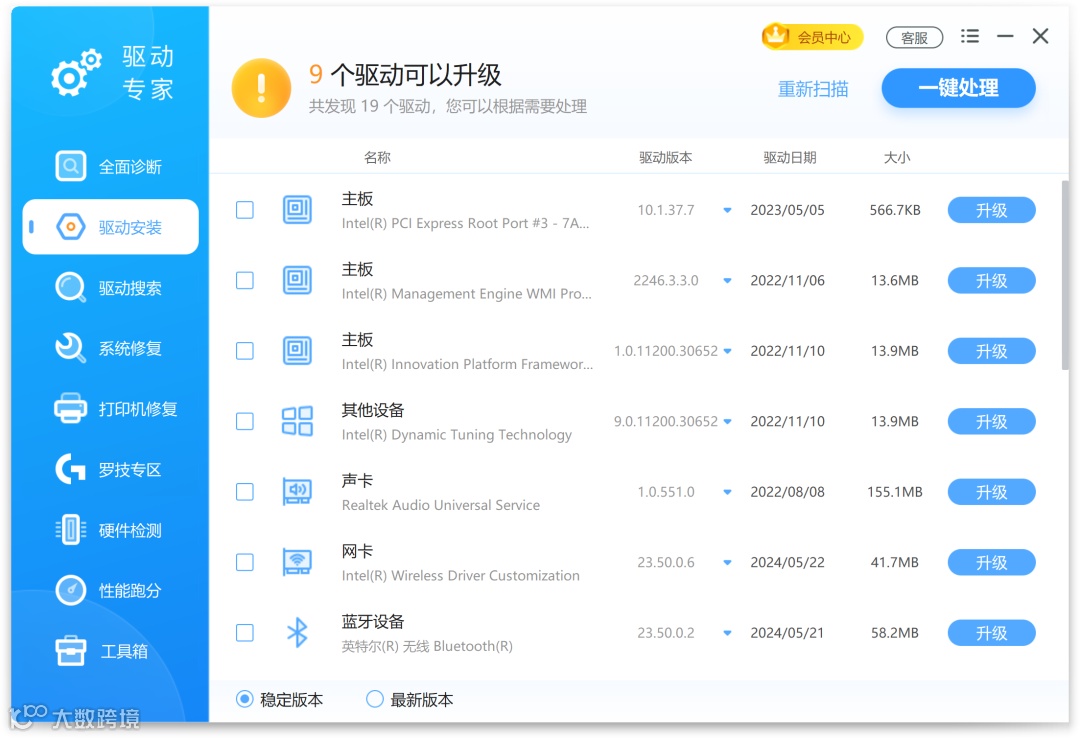1080x738 pixels.
Task: Click motherboard icon for Innovation Platform Framework
Action: 297,351
